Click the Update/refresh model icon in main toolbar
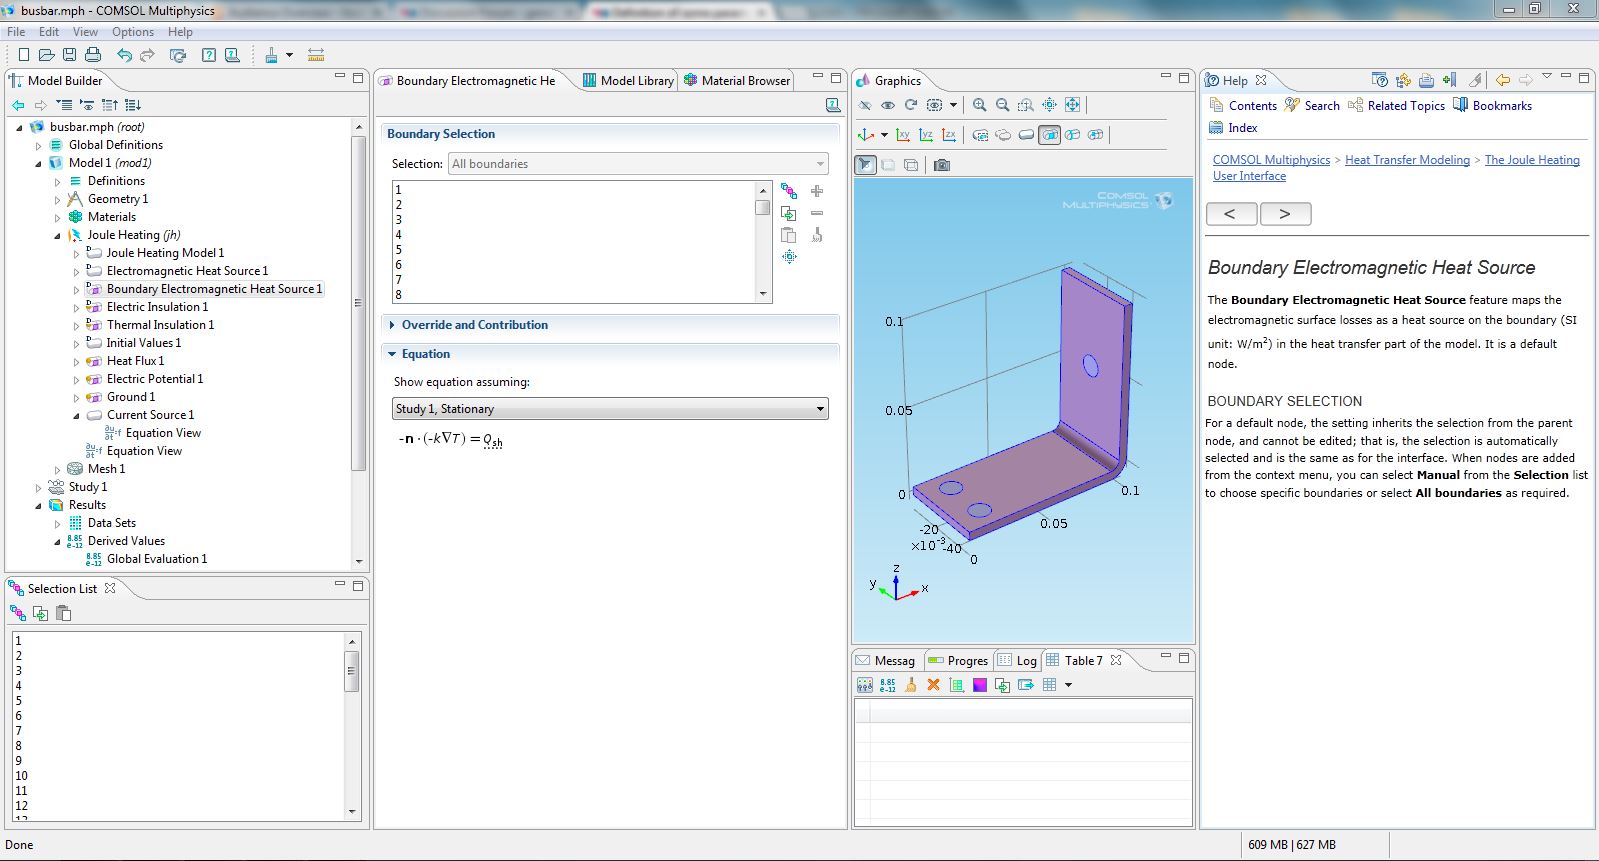1599x861 pixels. pos(178,55)
